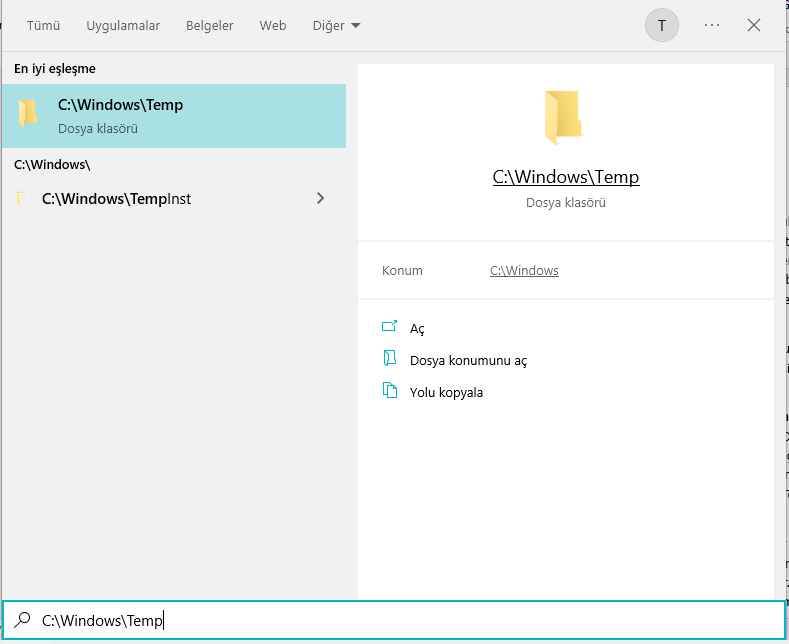The width and height of the screenshot is (789, 644).
Task: Click the small TempInst folder icon
Action: coord(22,199)
